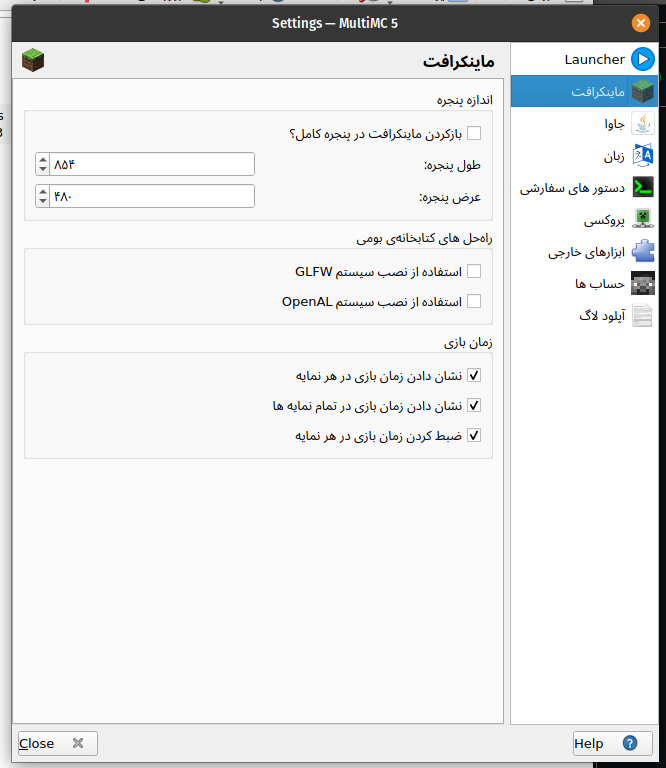
Task: Uncheck record play time per instance
Action: tap(474, 435)
